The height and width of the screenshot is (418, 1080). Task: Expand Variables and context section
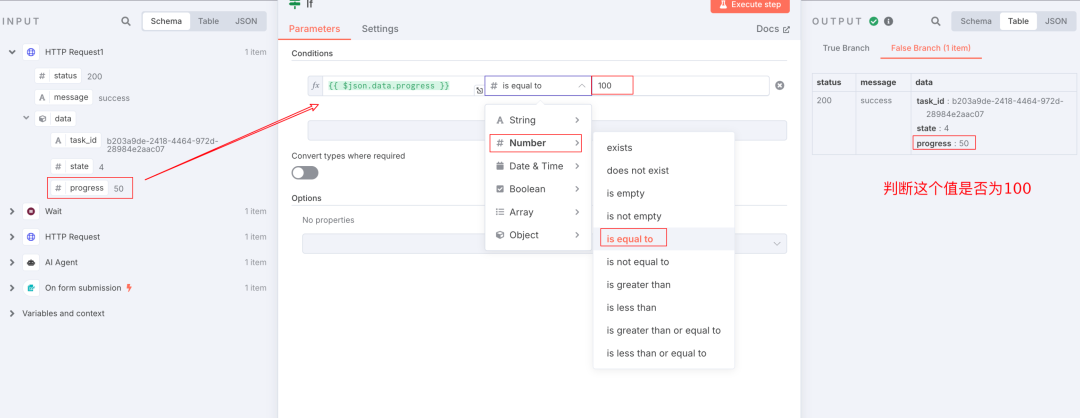(12, 313)
